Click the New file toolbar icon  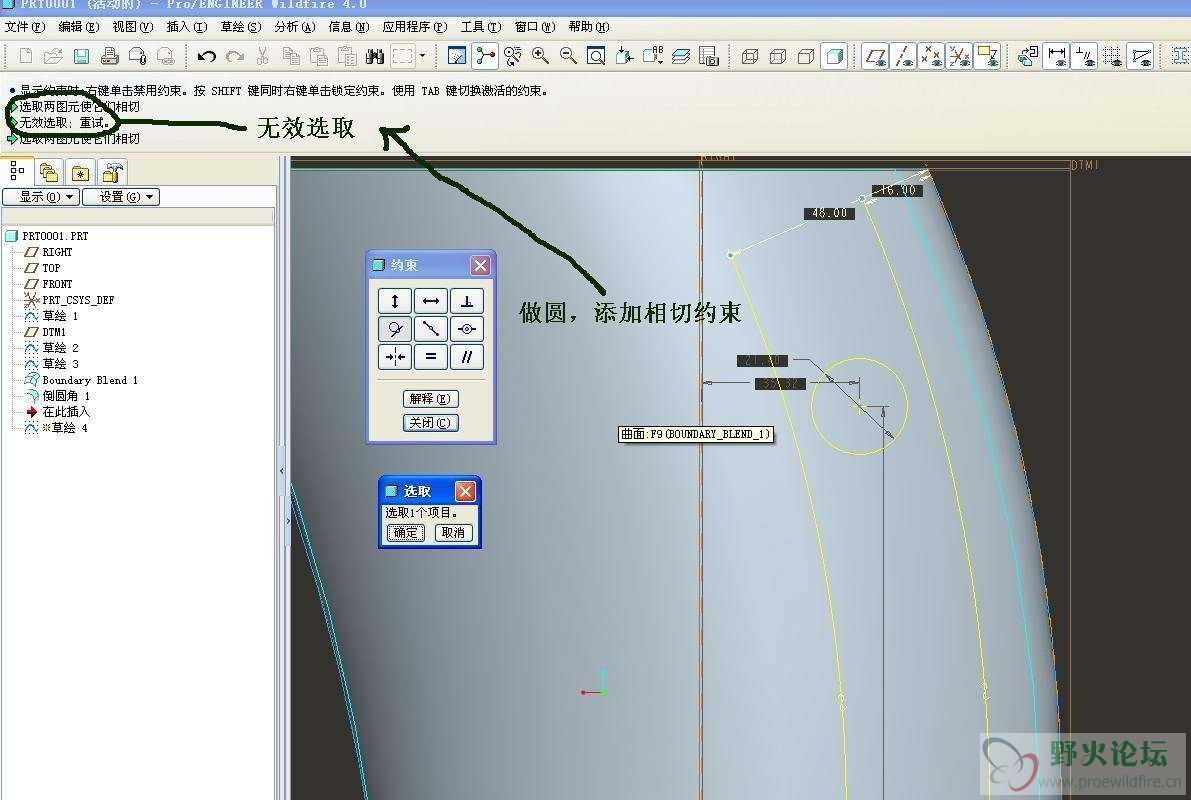tap(25, 55)
